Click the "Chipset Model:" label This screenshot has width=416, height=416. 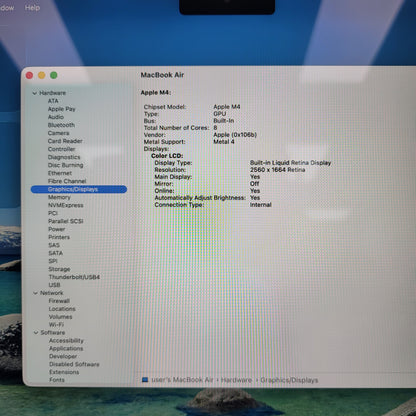[165, 107]
